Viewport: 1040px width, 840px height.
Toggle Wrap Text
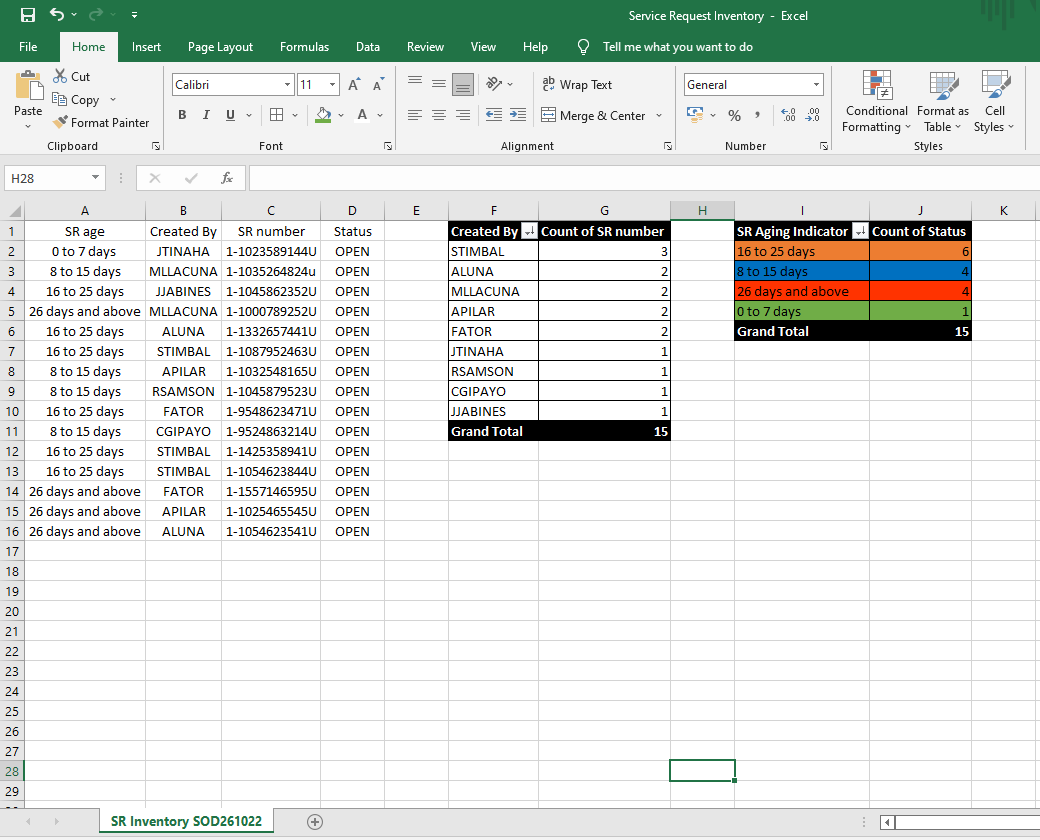[x=576, y=84]
